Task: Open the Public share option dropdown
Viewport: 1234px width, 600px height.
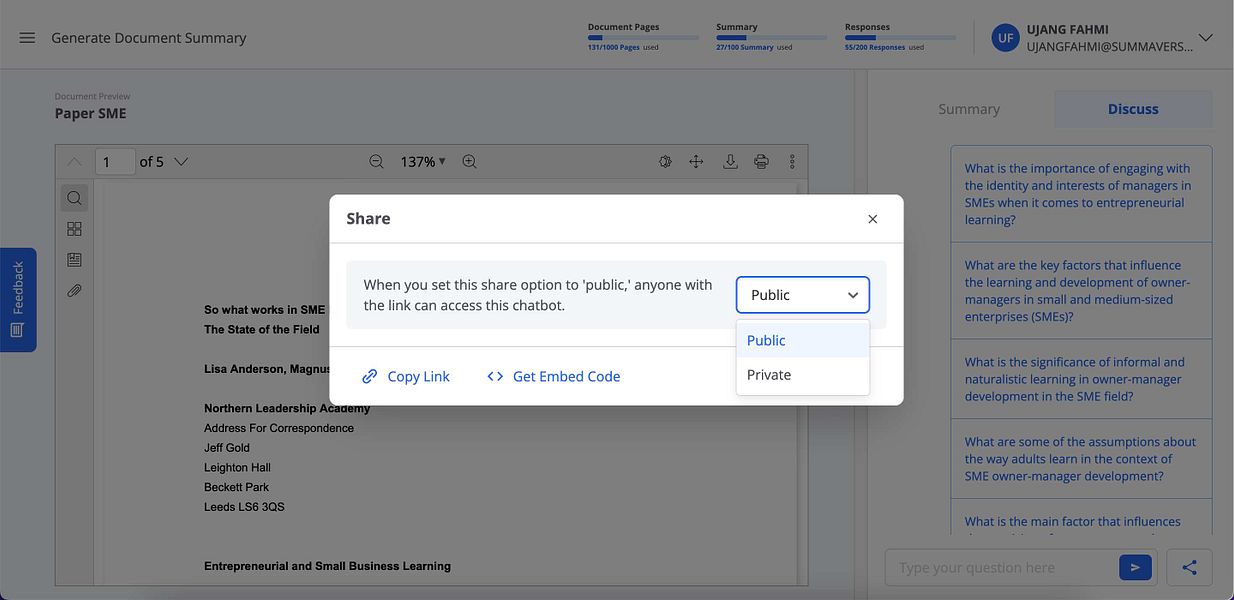Action: pos(803,295)
